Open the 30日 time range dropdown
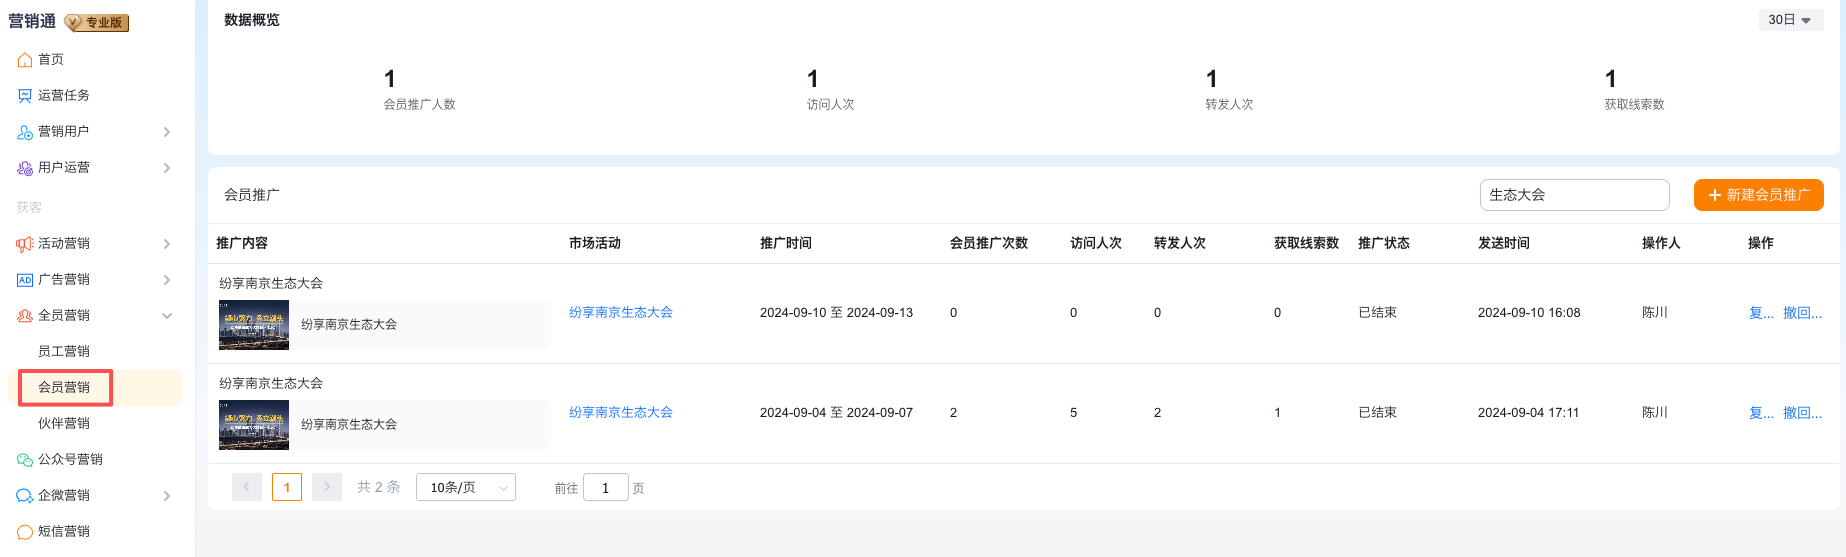Screen dimensions: 1846x557 pyautogui.click(x=1790, y=20)
